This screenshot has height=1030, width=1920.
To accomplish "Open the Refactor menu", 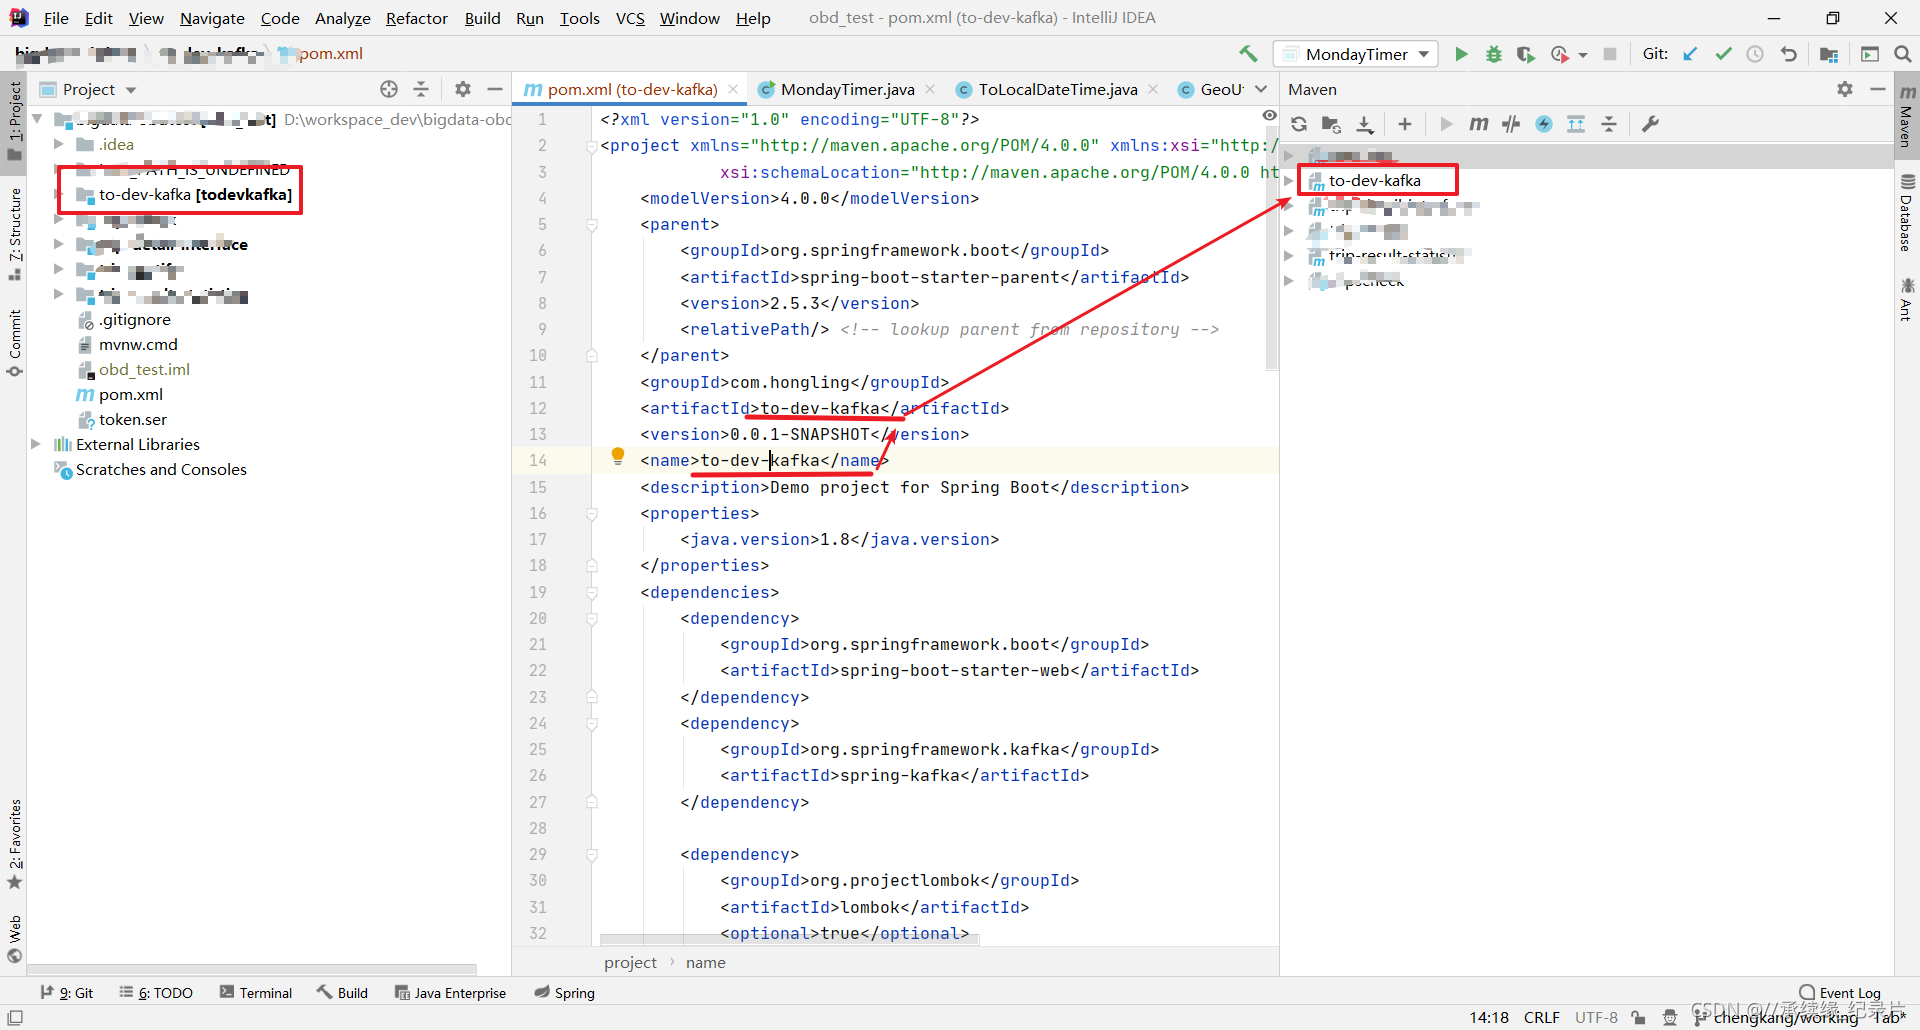I will [x=416, y=18].
